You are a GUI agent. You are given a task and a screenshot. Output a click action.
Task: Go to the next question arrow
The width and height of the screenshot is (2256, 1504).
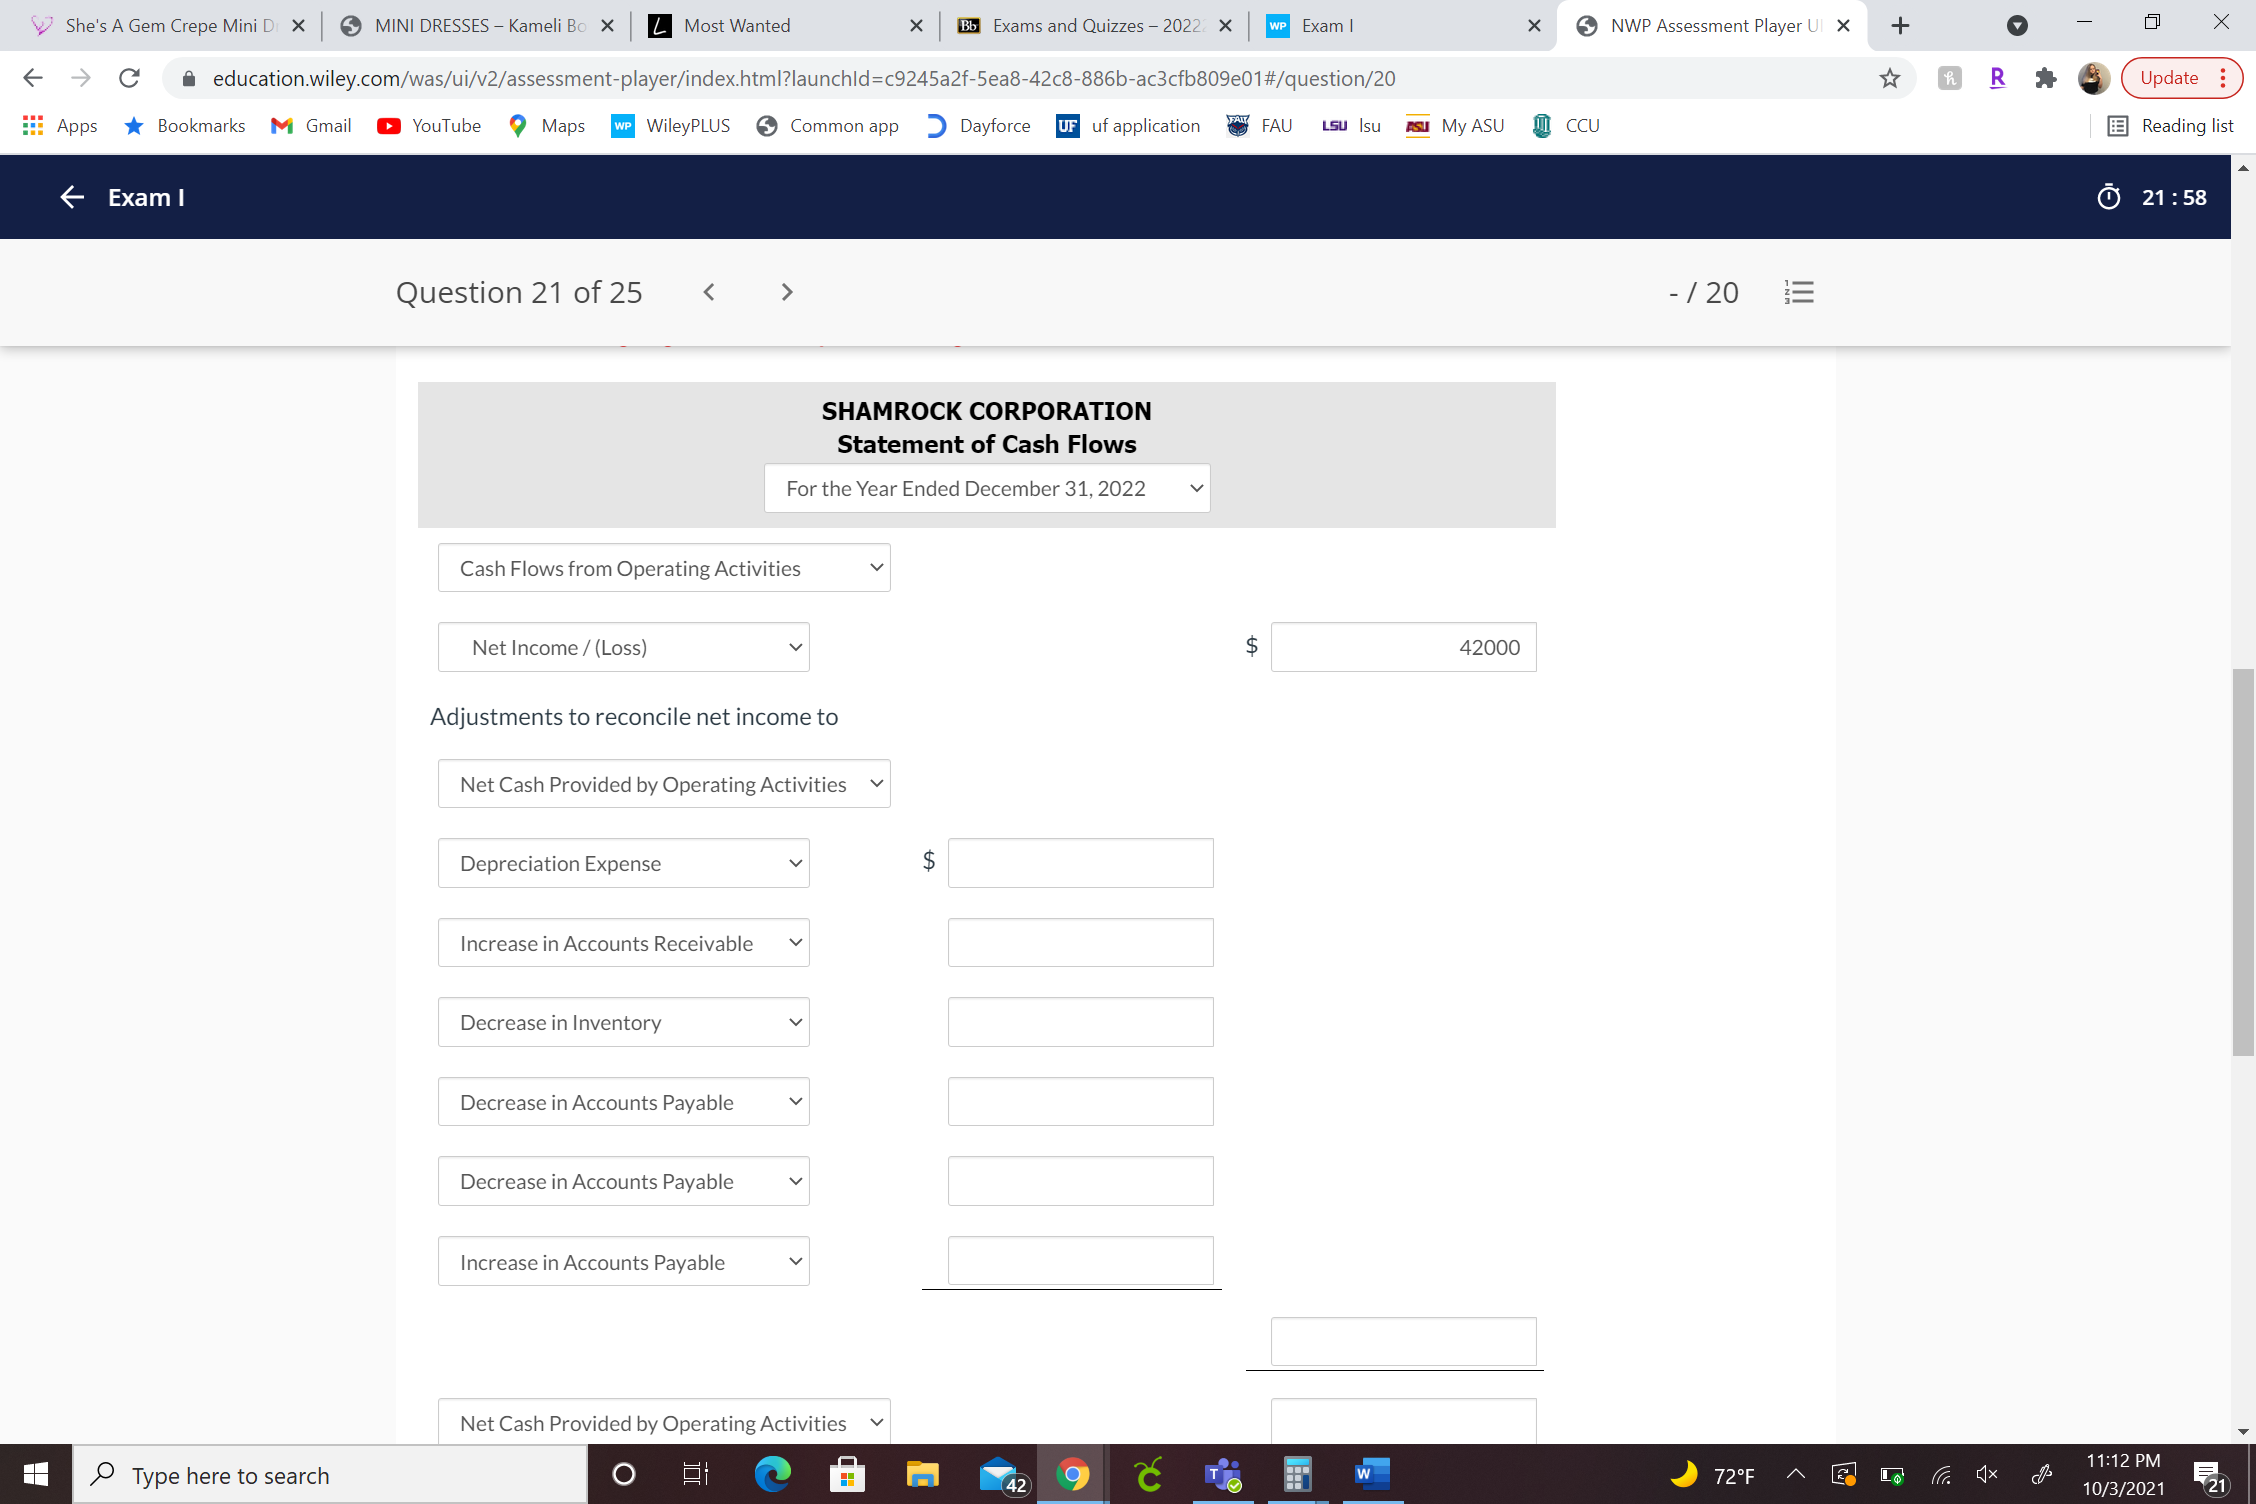click(x=787, y=292)
